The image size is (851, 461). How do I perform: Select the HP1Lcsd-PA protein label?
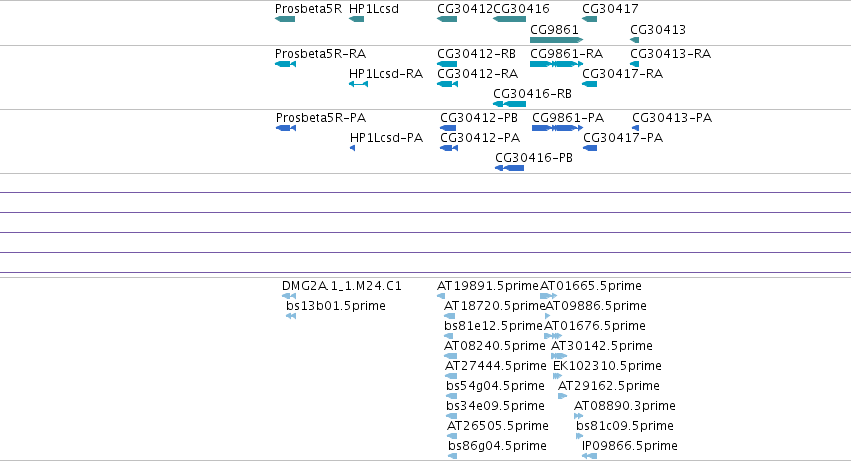386,138
